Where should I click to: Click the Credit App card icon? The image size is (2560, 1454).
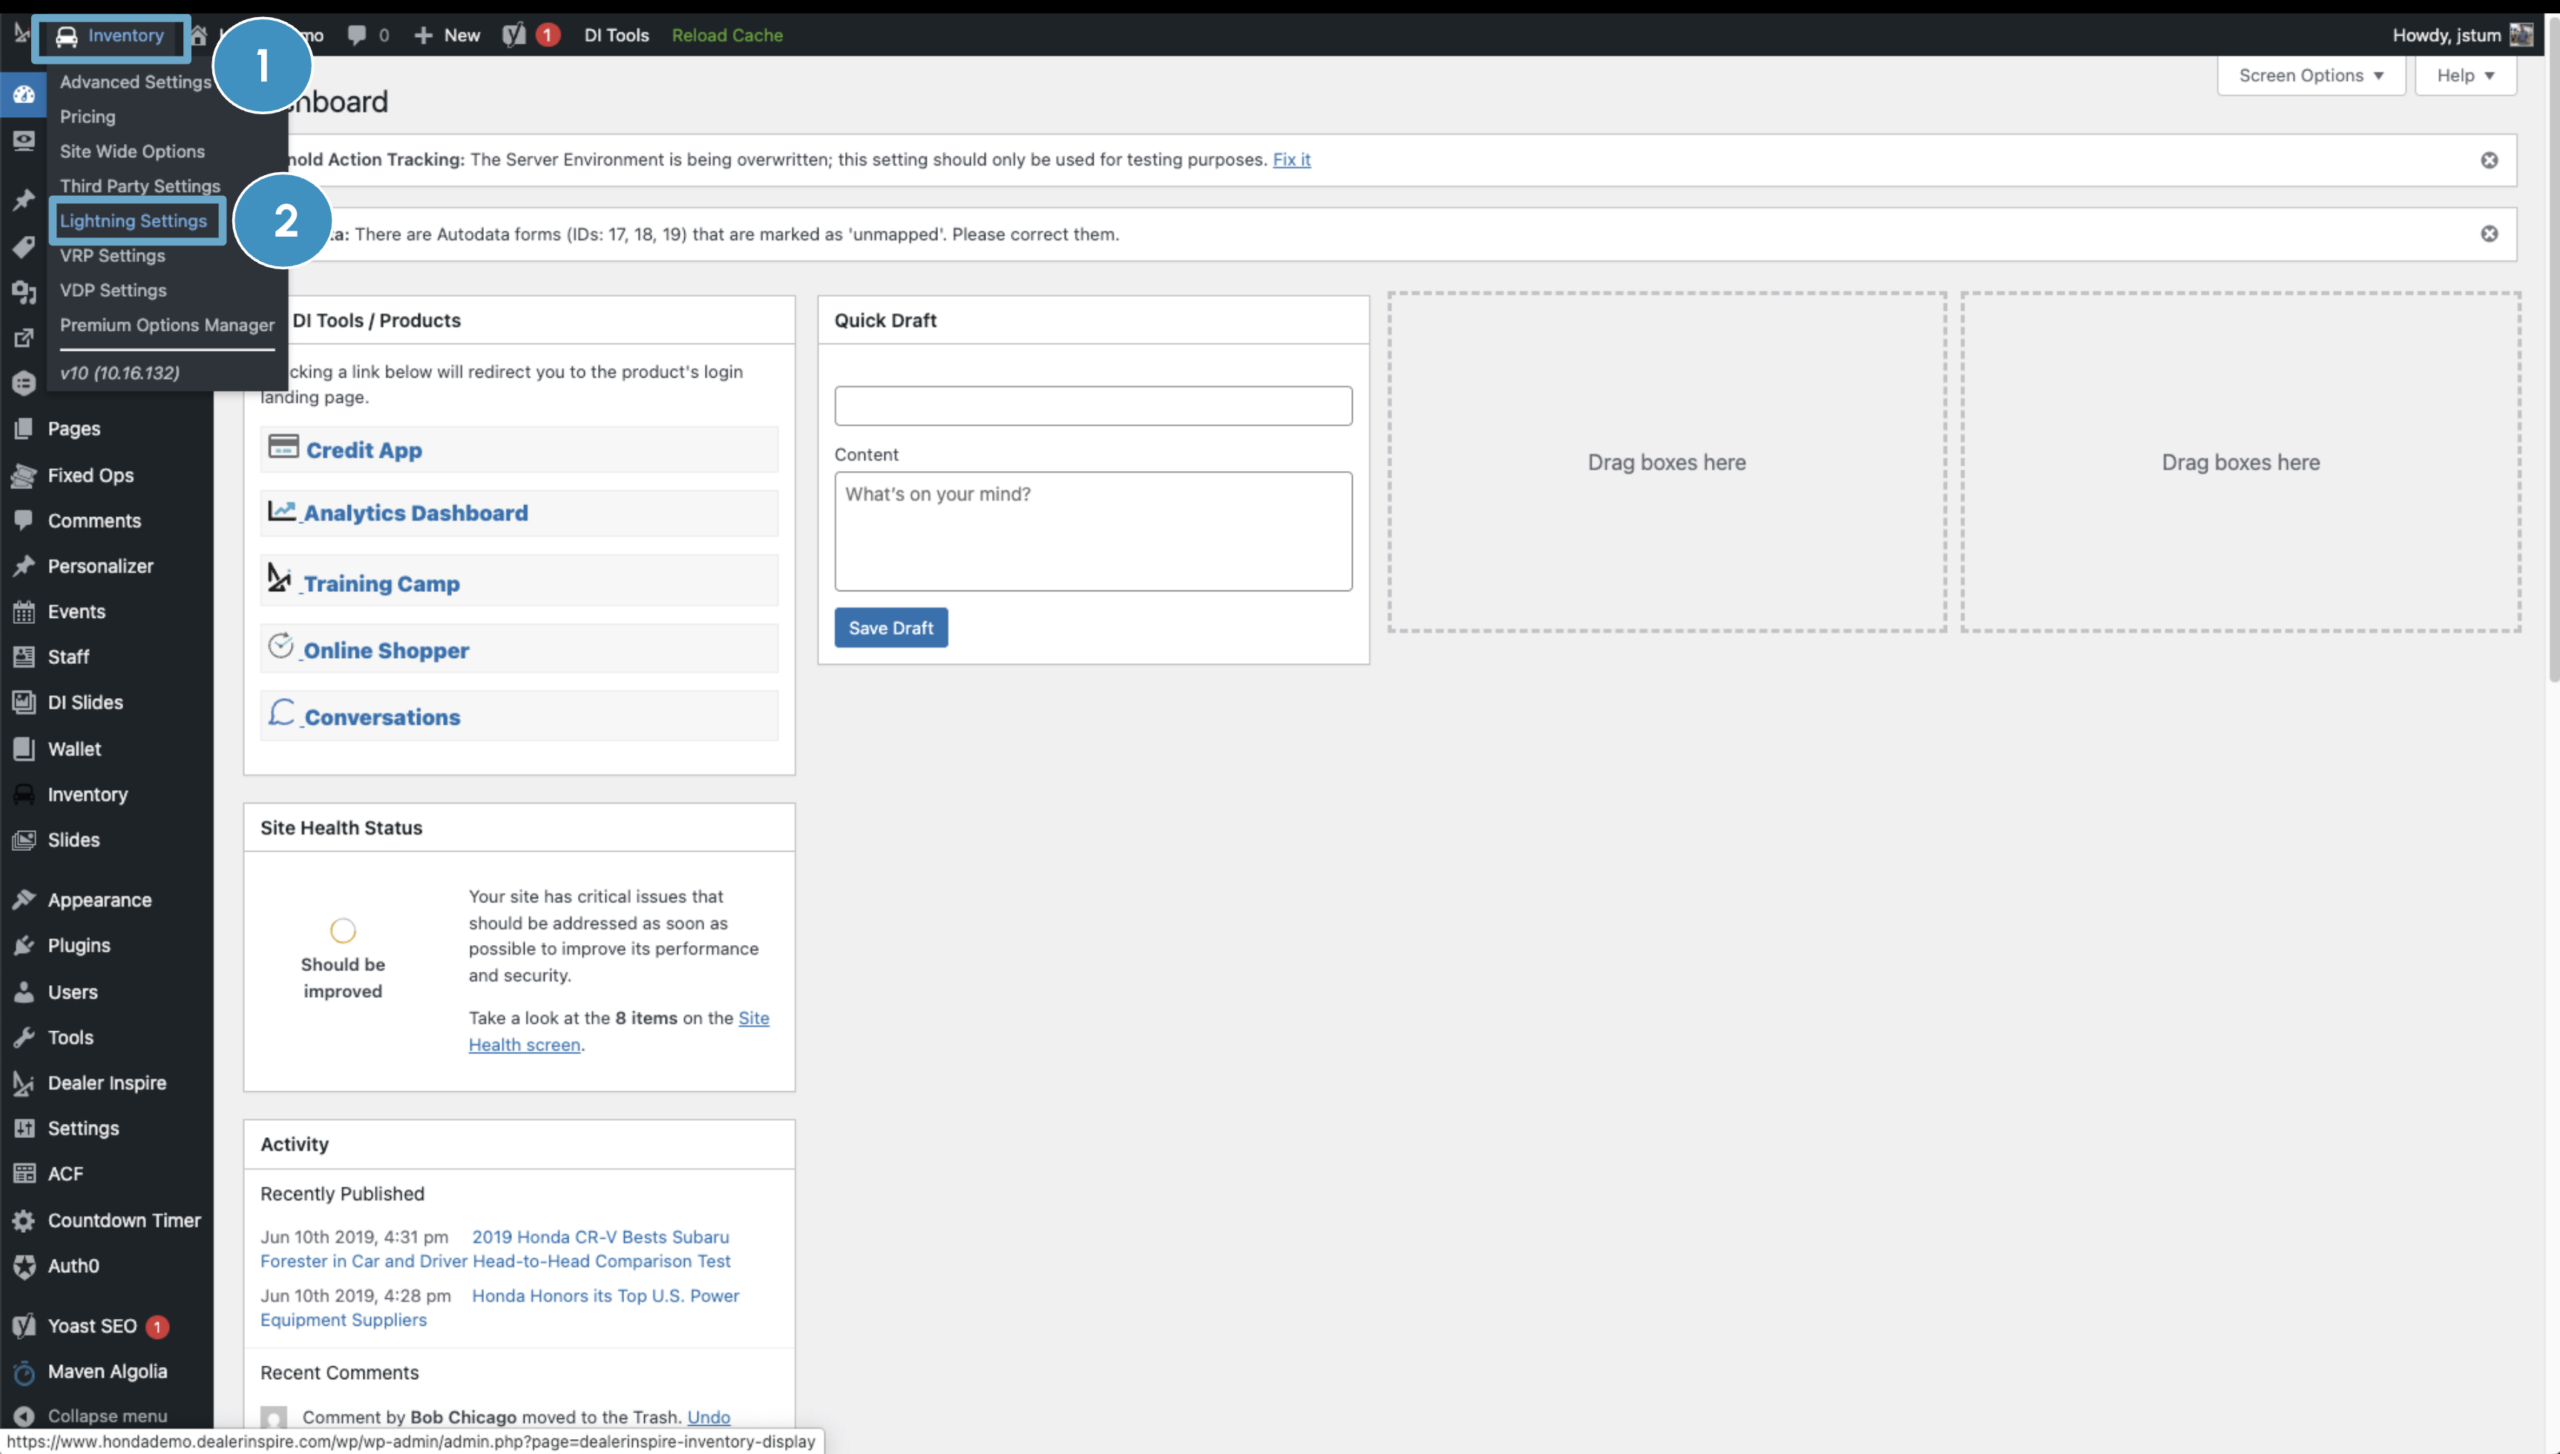283,447
